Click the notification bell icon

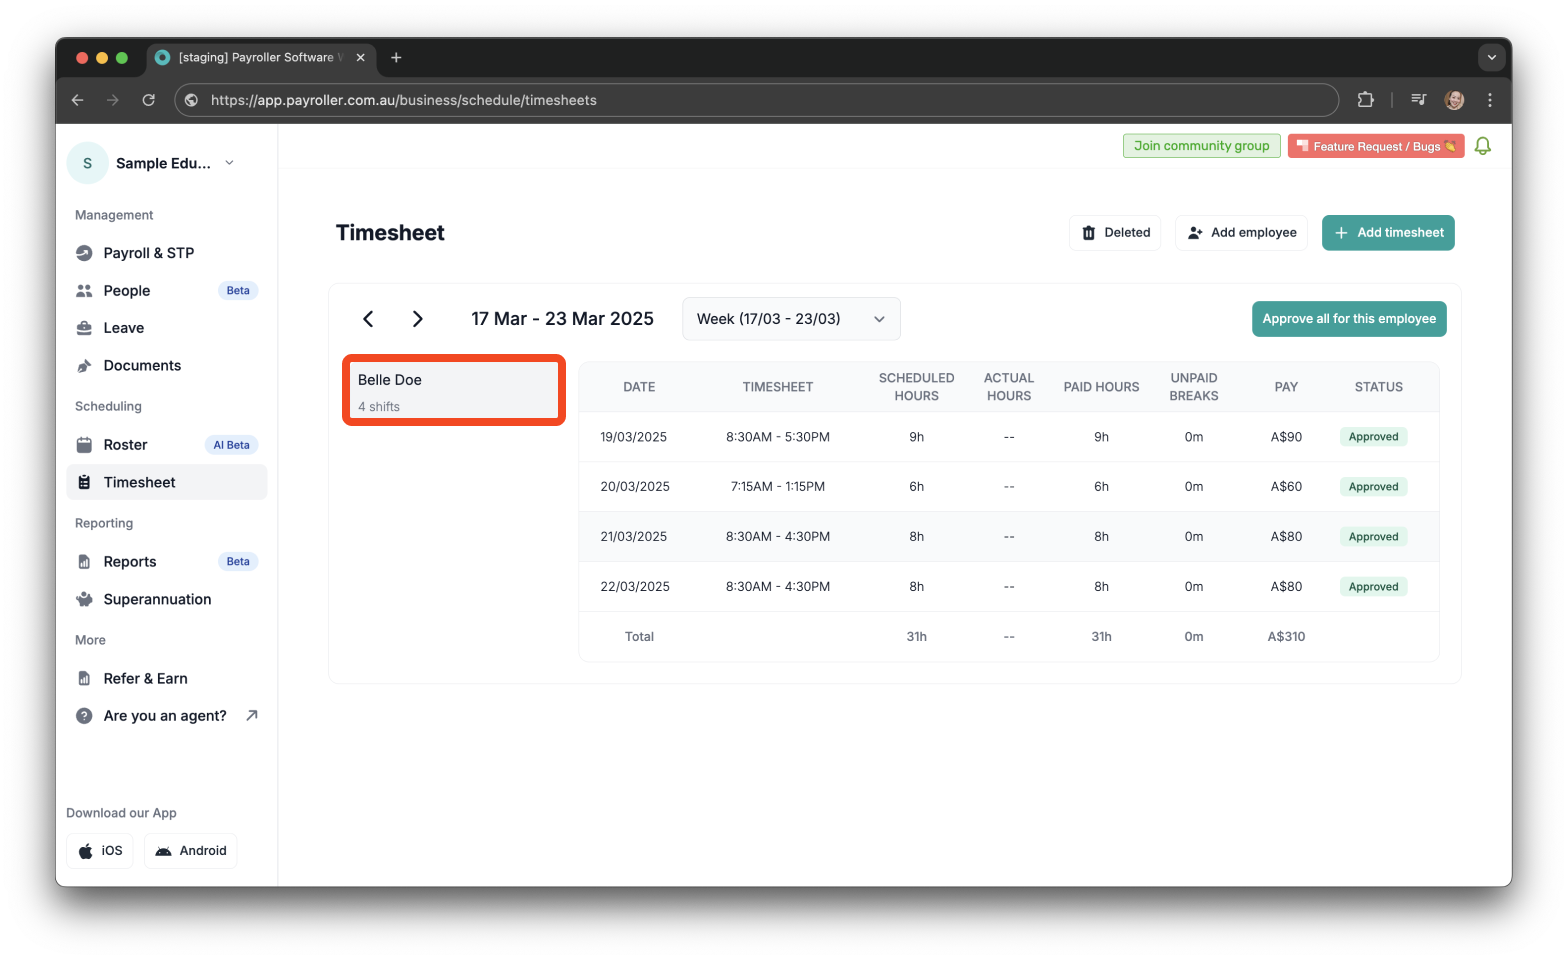[x=1483, y=146]
